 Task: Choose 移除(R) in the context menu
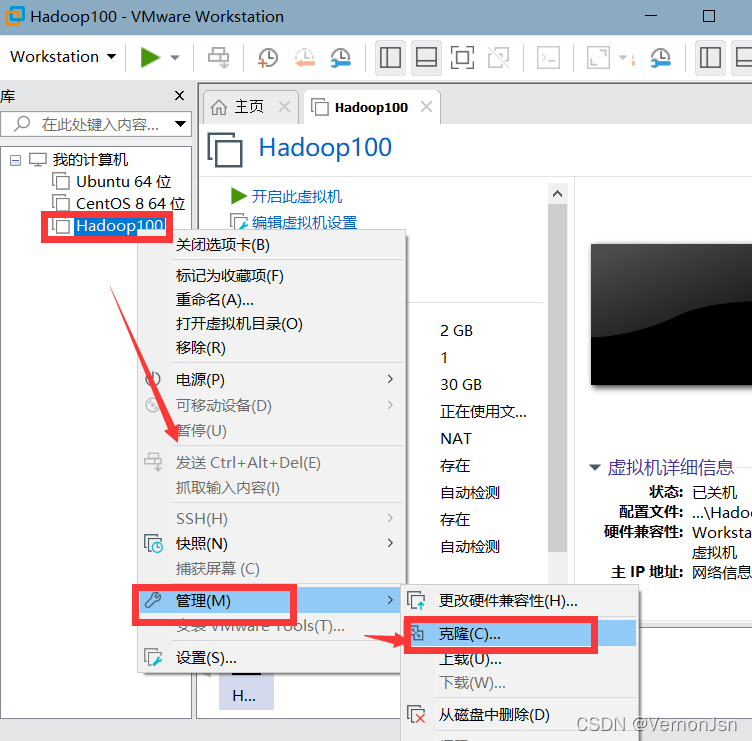pos(272,348)
